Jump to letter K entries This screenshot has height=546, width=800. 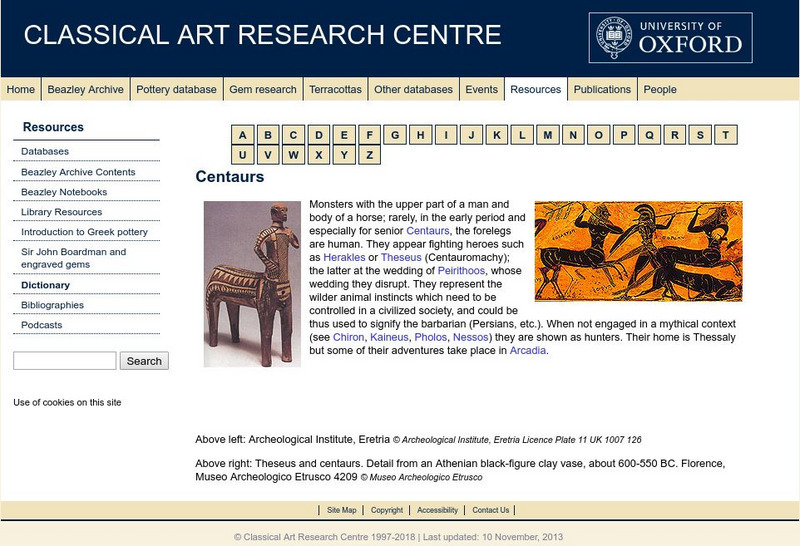(x=497, y=135)
